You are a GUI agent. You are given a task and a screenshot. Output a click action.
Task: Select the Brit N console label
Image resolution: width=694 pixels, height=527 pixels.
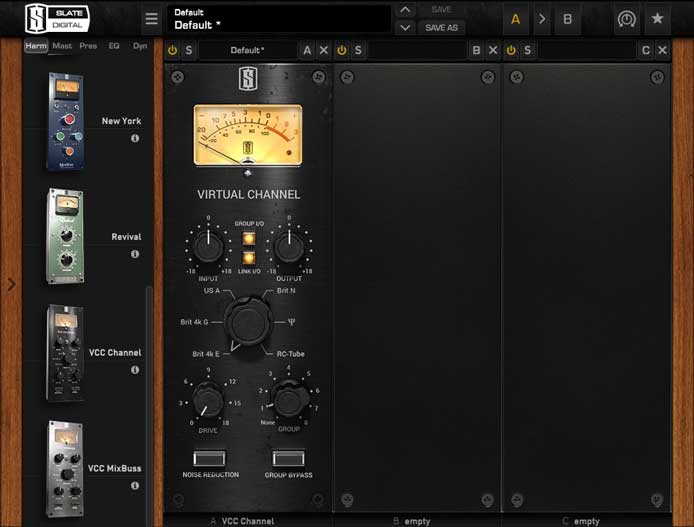point(286,291)
